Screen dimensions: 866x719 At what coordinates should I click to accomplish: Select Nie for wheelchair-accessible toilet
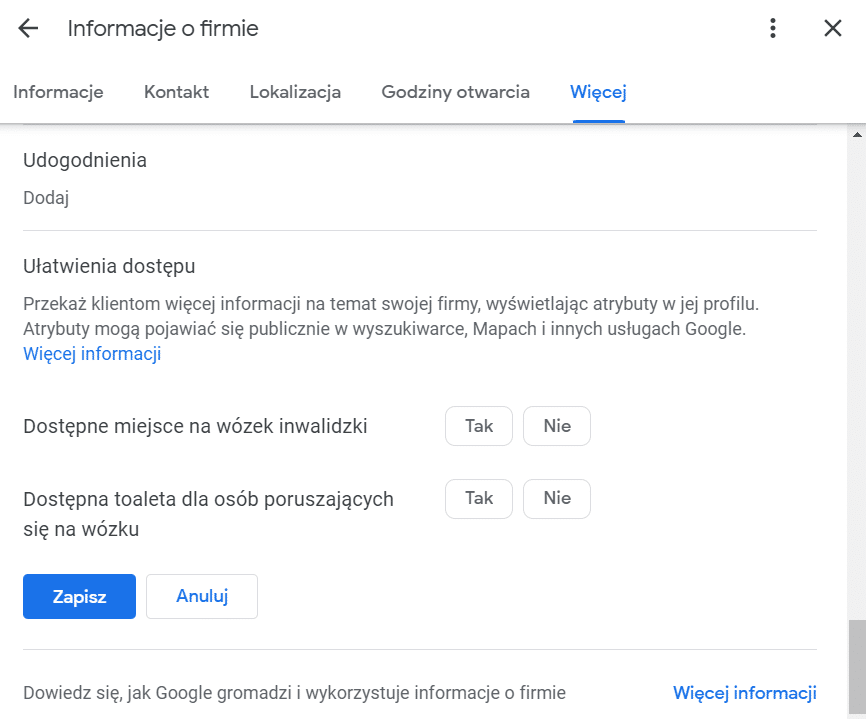[557, 499]
